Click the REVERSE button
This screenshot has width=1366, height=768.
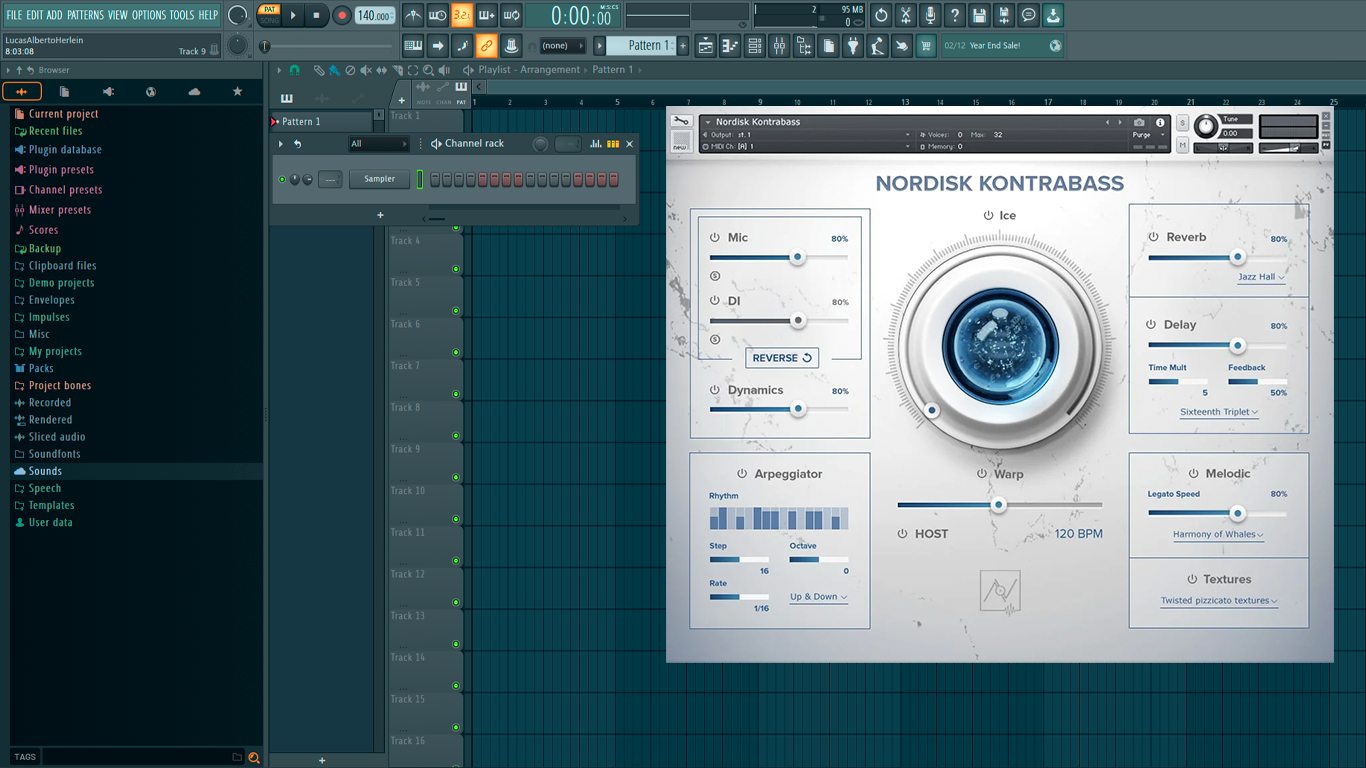[x=782, y=358]
